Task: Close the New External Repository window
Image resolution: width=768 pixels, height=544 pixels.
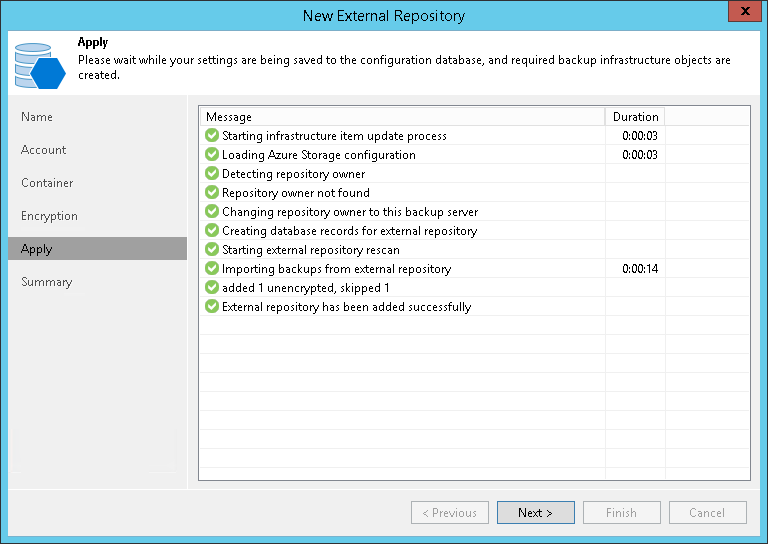Action: coord(742,11)
